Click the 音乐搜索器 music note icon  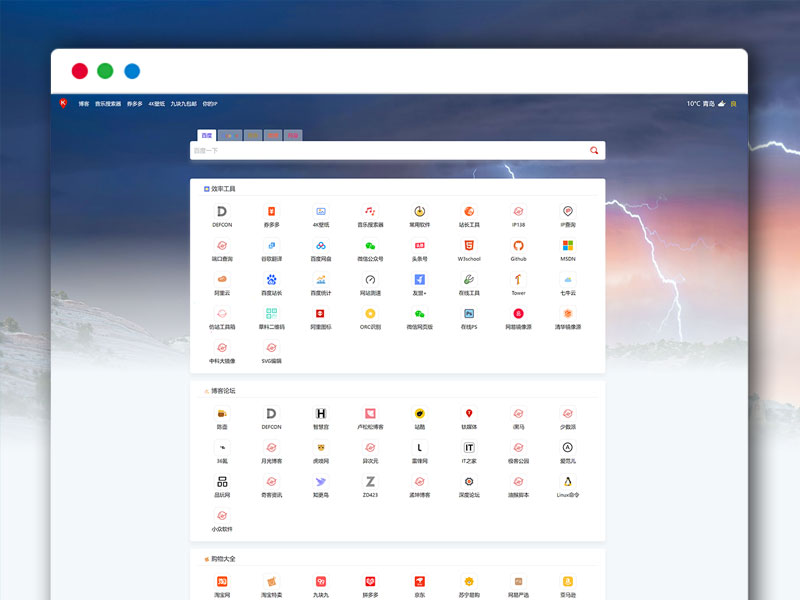[370, 212]
